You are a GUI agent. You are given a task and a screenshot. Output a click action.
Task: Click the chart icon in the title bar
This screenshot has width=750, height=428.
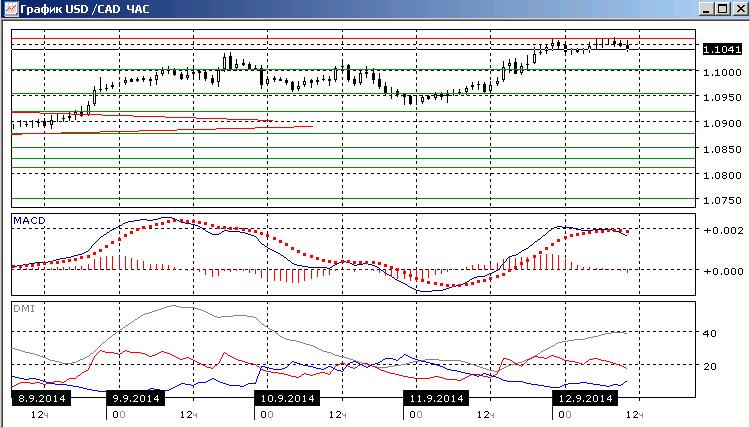coord(11,9)
